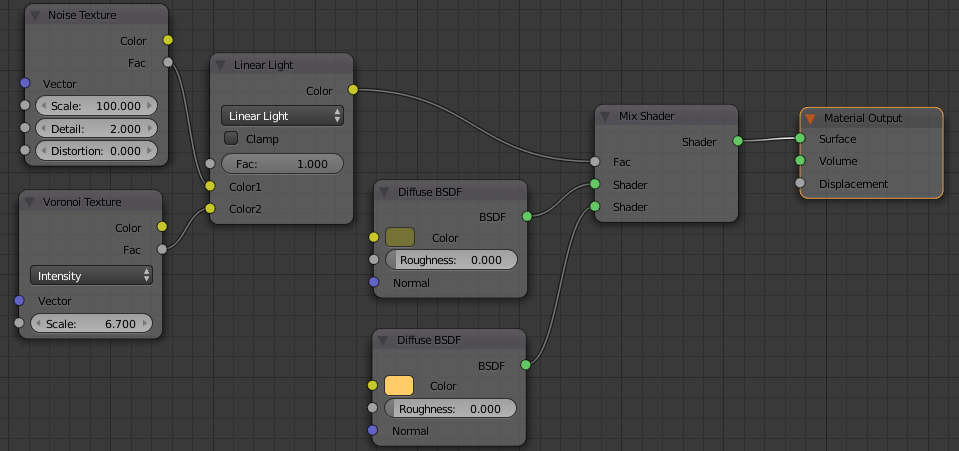This screenshot has width=959, height=451.
Task: Select the Voronoi Texture node title
Action: tap(82, 202)
